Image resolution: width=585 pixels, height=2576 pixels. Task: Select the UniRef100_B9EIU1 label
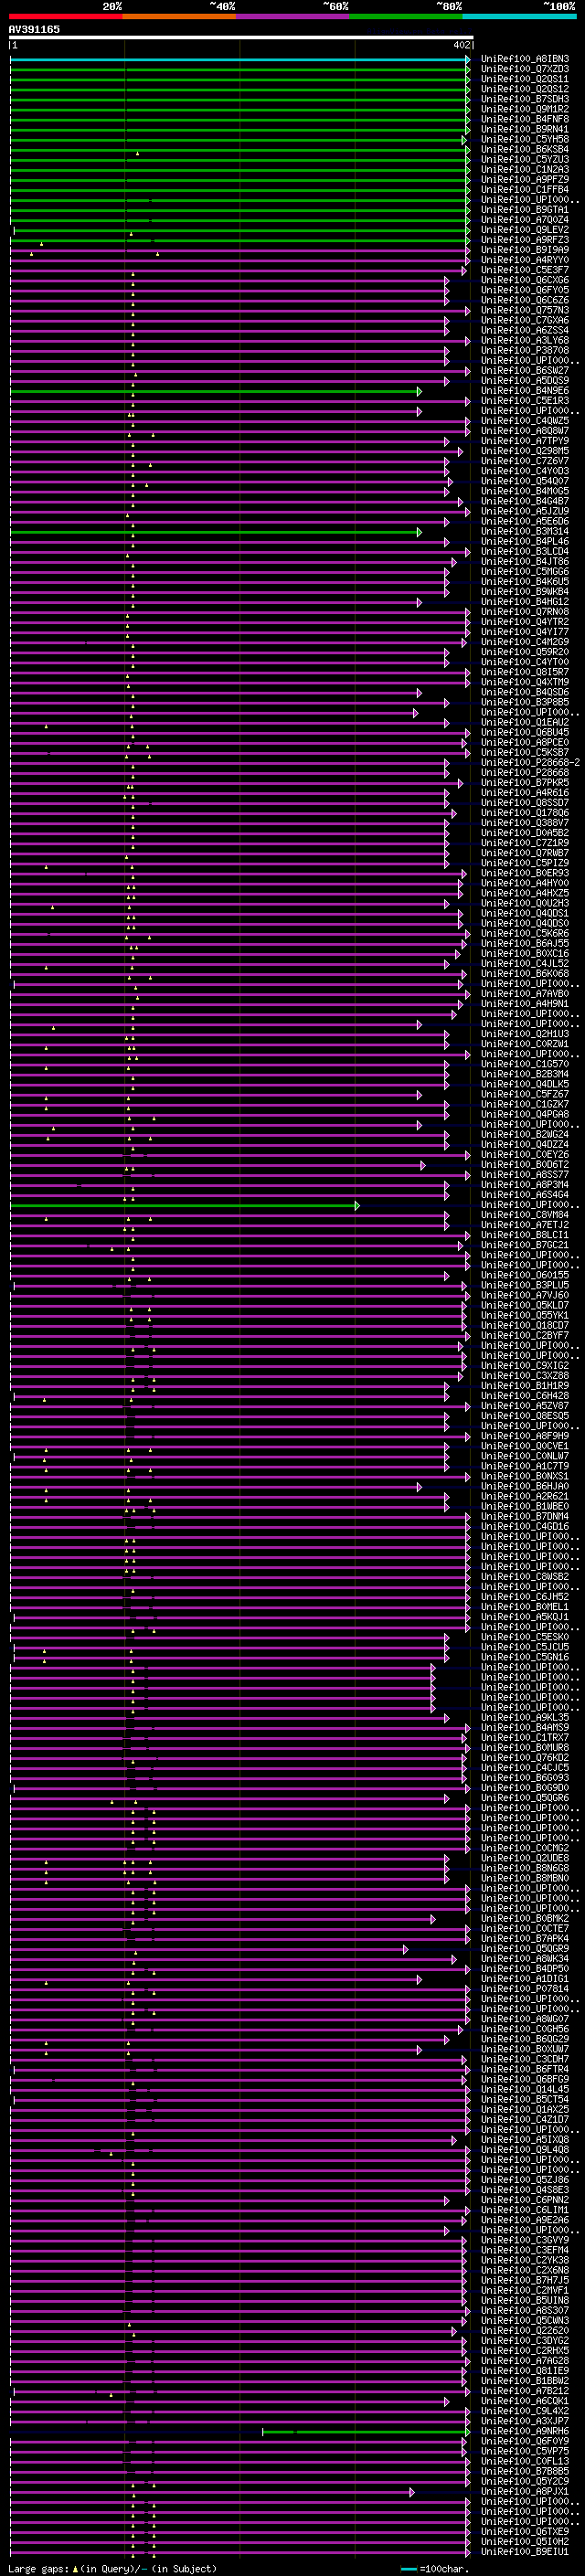point(525,2552)
